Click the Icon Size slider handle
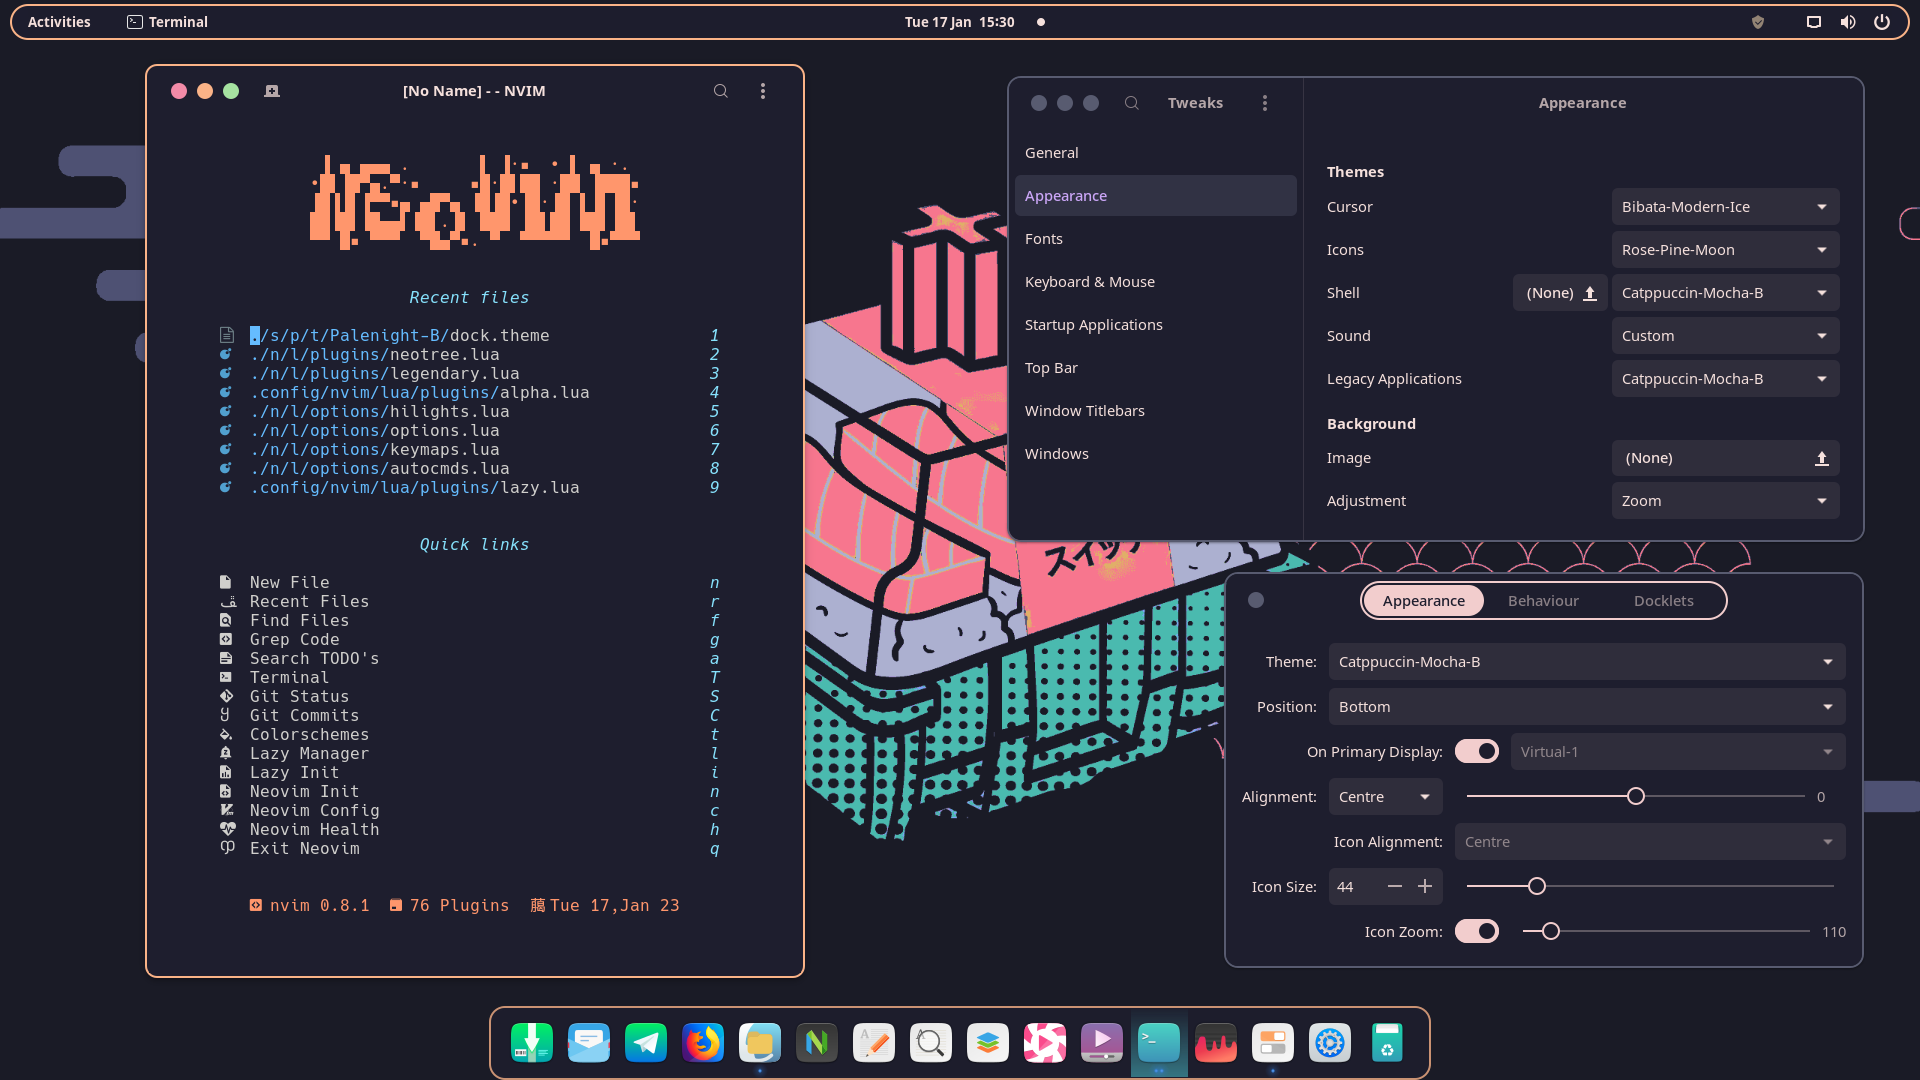Image resolution: width=1920 pixels, height=1080 pixels. tap(1536, 886)
